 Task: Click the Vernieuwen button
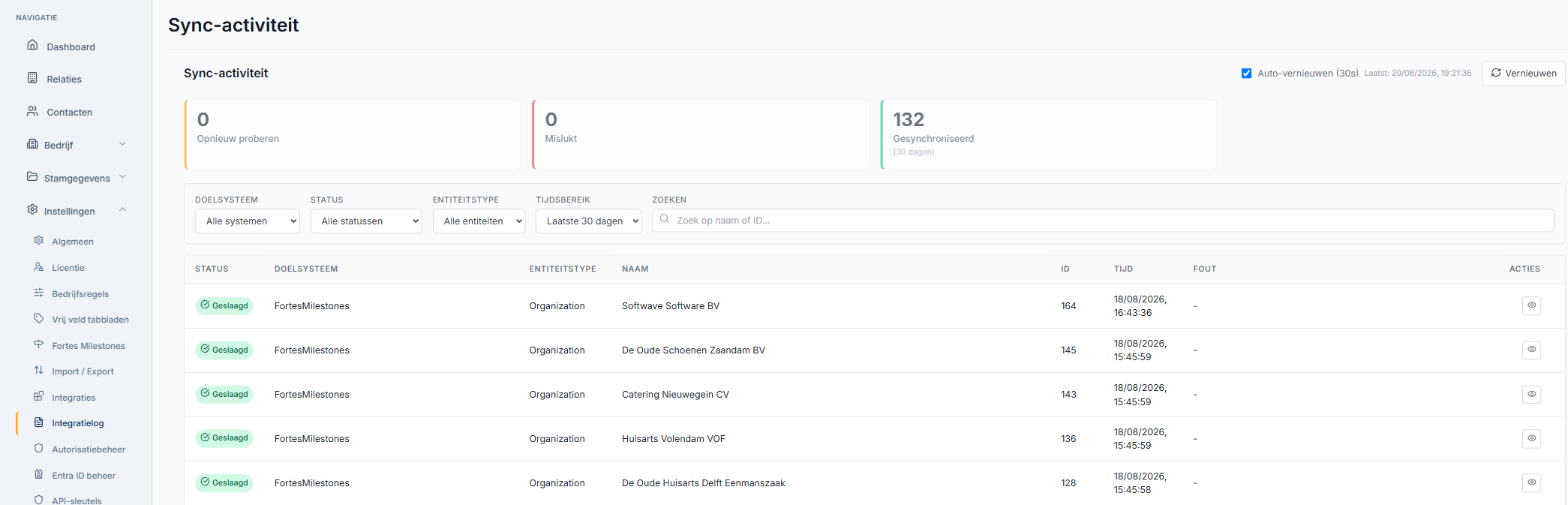(x=1523, y=73)
